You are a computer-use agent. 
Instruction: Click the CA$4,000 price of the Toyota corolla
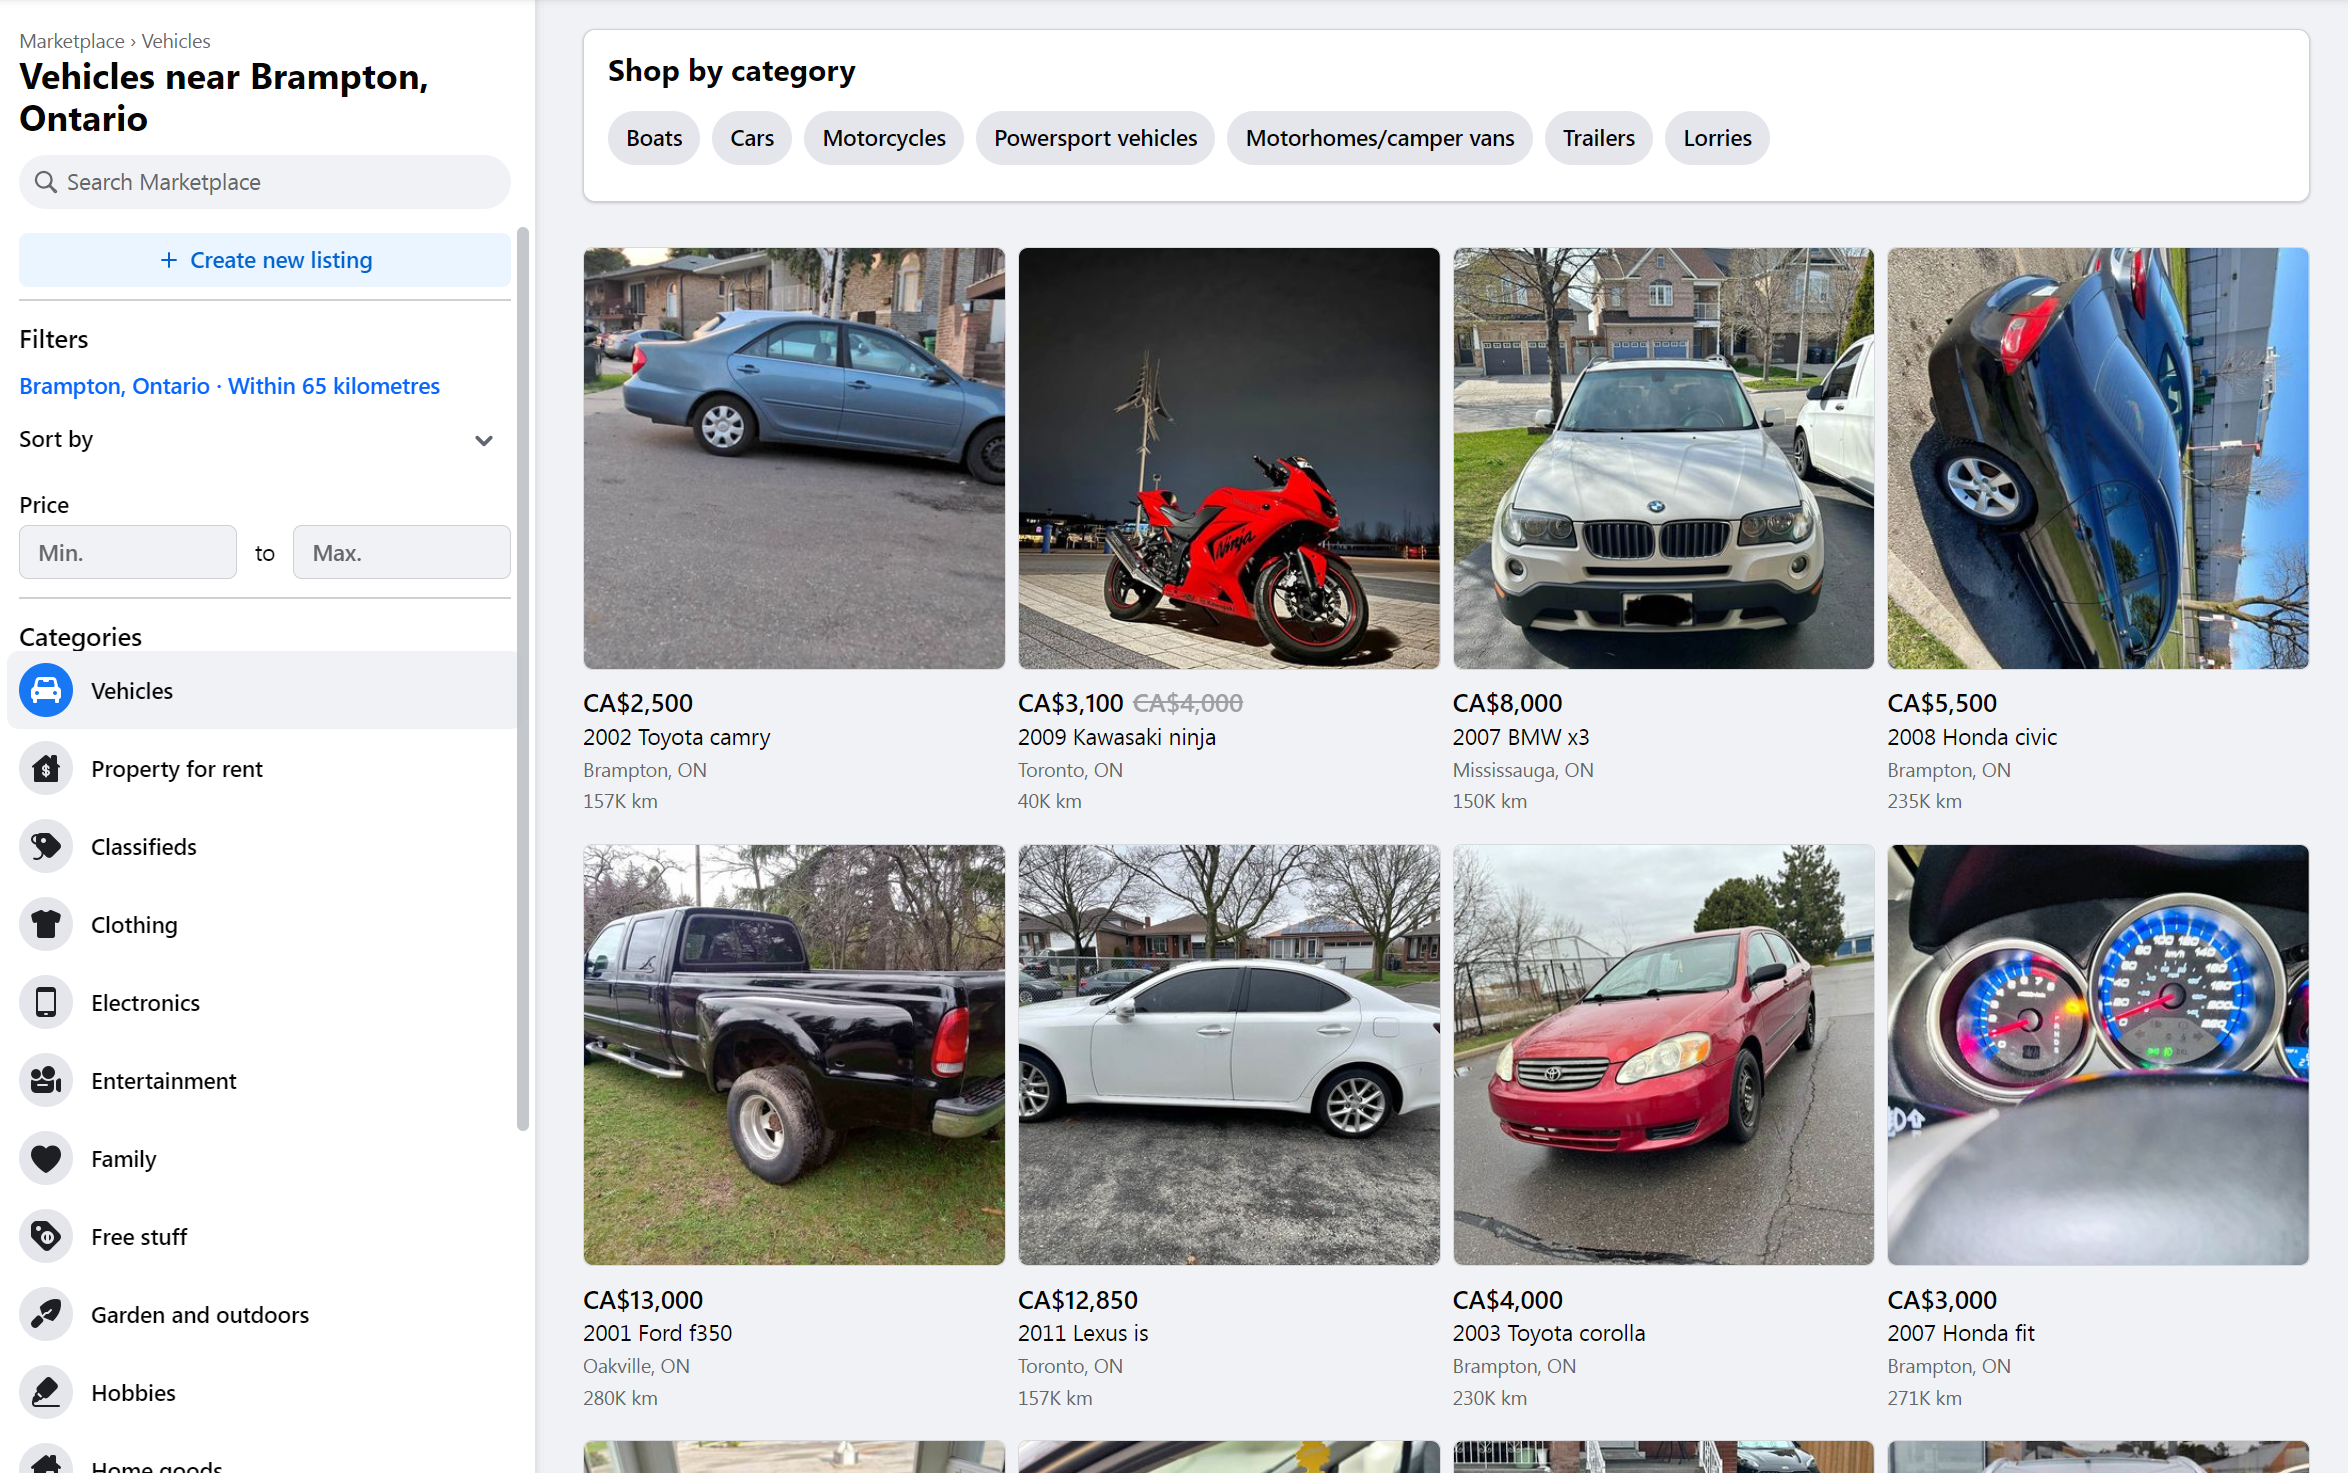(x=1507, y=1300)
